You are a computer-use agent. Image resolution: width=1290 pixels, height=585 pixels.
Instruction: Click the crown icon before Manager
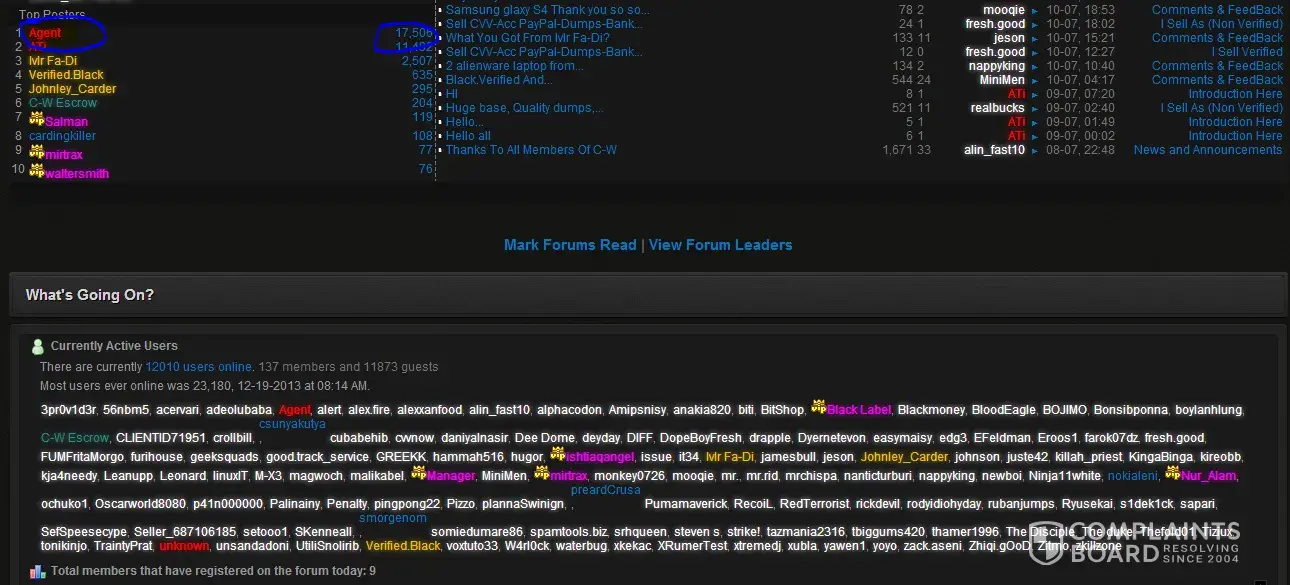(x=418, y=473)
